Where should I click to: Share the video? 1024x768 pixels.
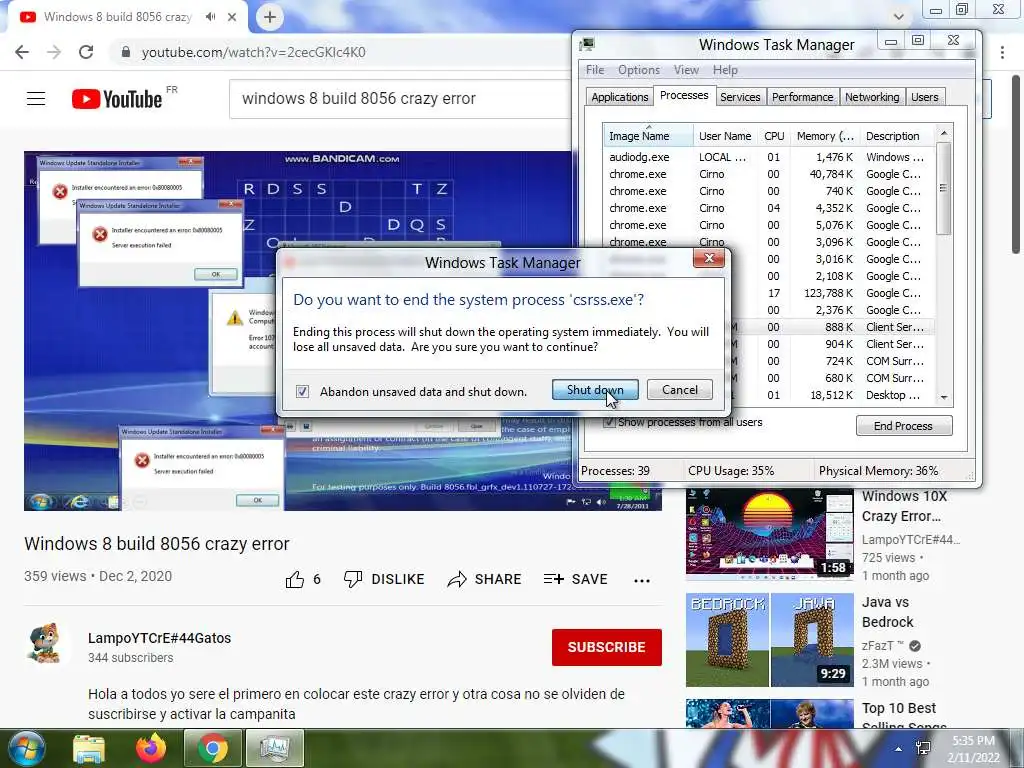pyautogui.click(x=484, y=579)
